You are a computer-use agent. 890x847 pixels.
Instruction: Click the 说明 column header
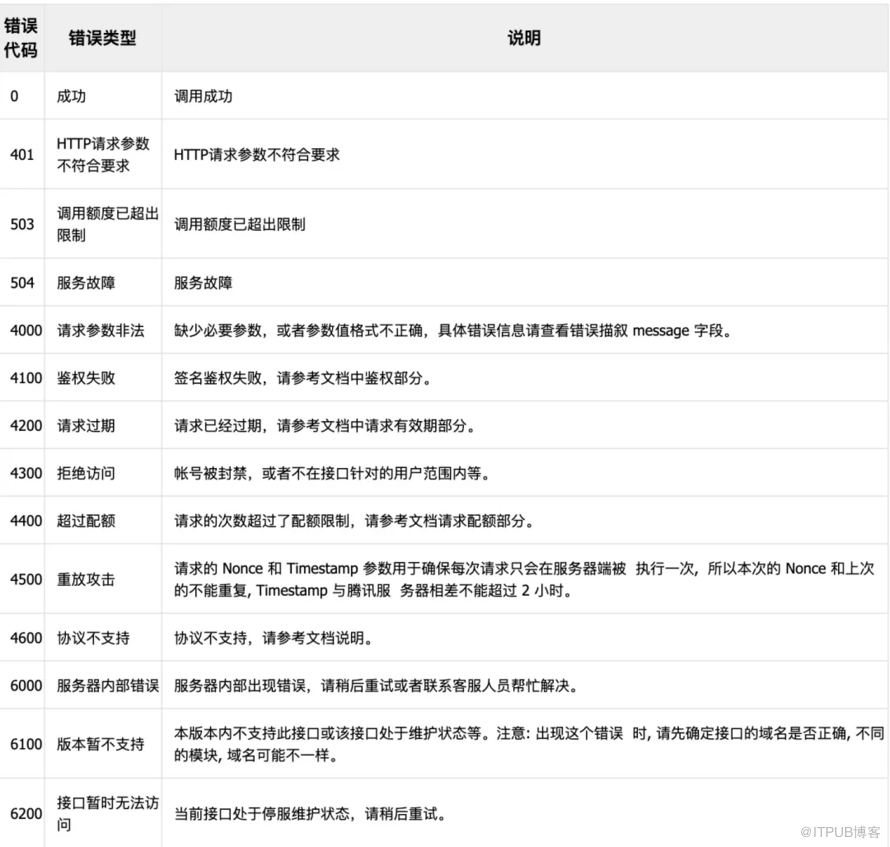(524, 38)
